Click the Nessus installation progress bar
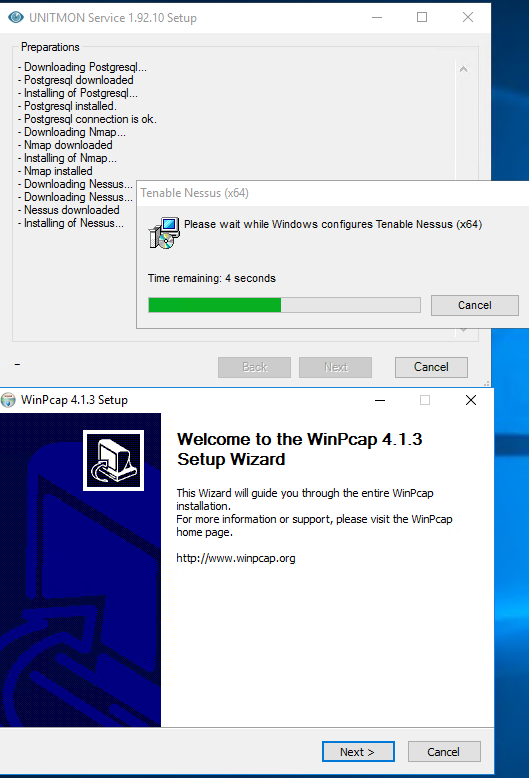 point(284,305)
